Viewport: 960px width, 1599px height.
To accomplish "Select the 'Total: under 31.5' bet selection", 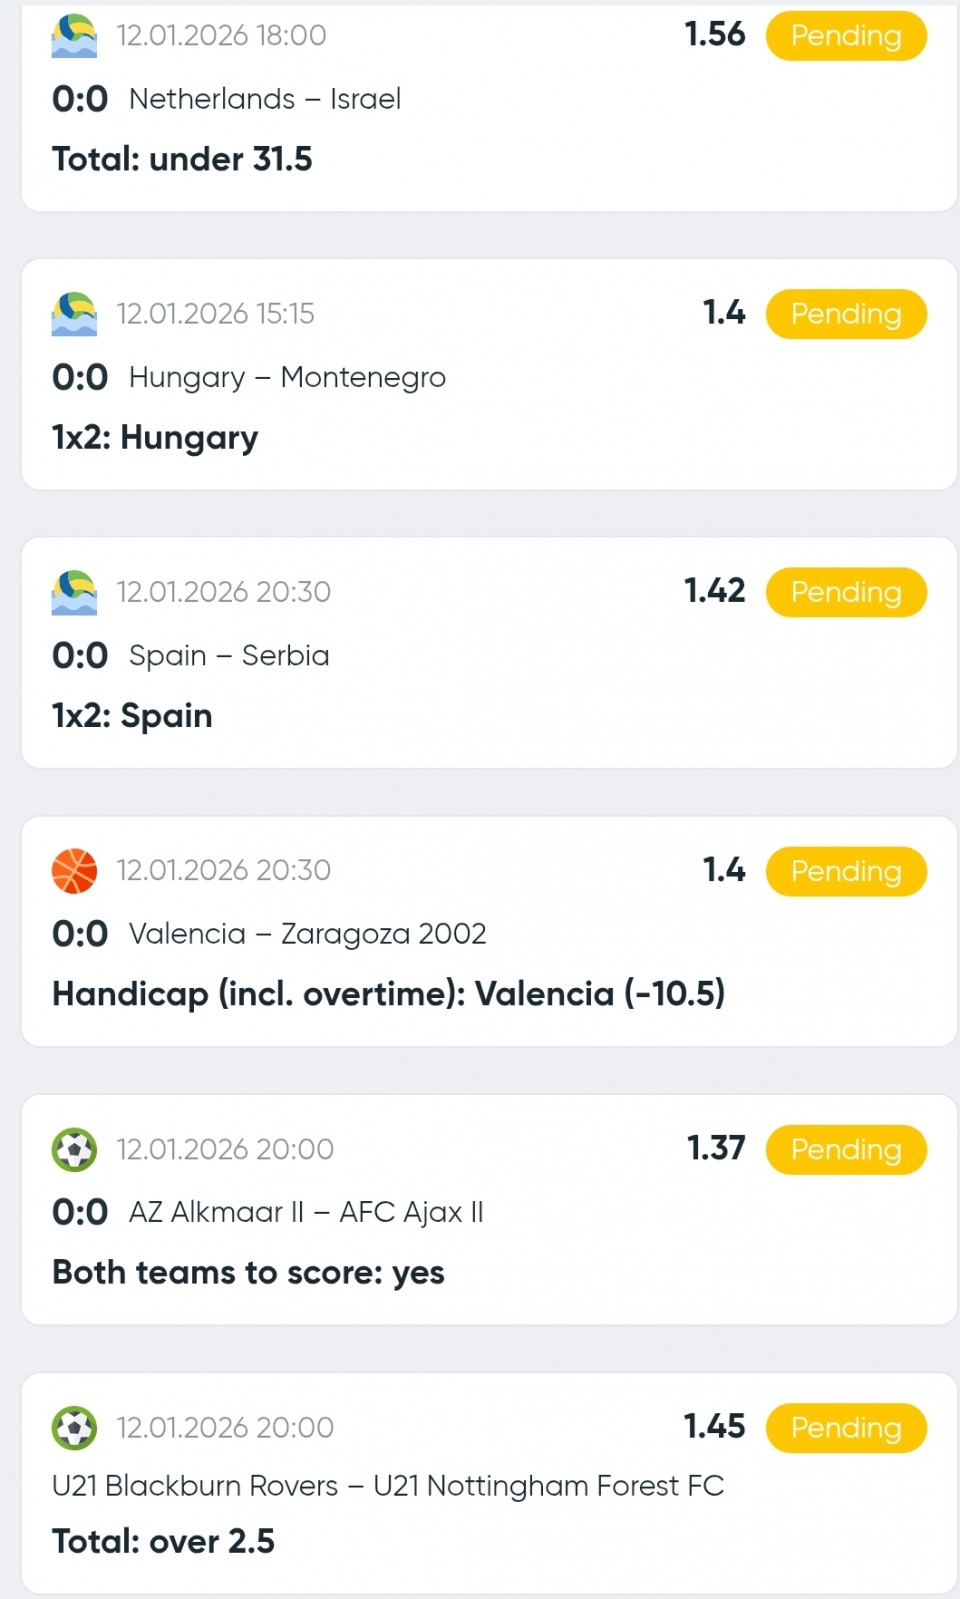I will pyautogui.click(x=182, y=159).
